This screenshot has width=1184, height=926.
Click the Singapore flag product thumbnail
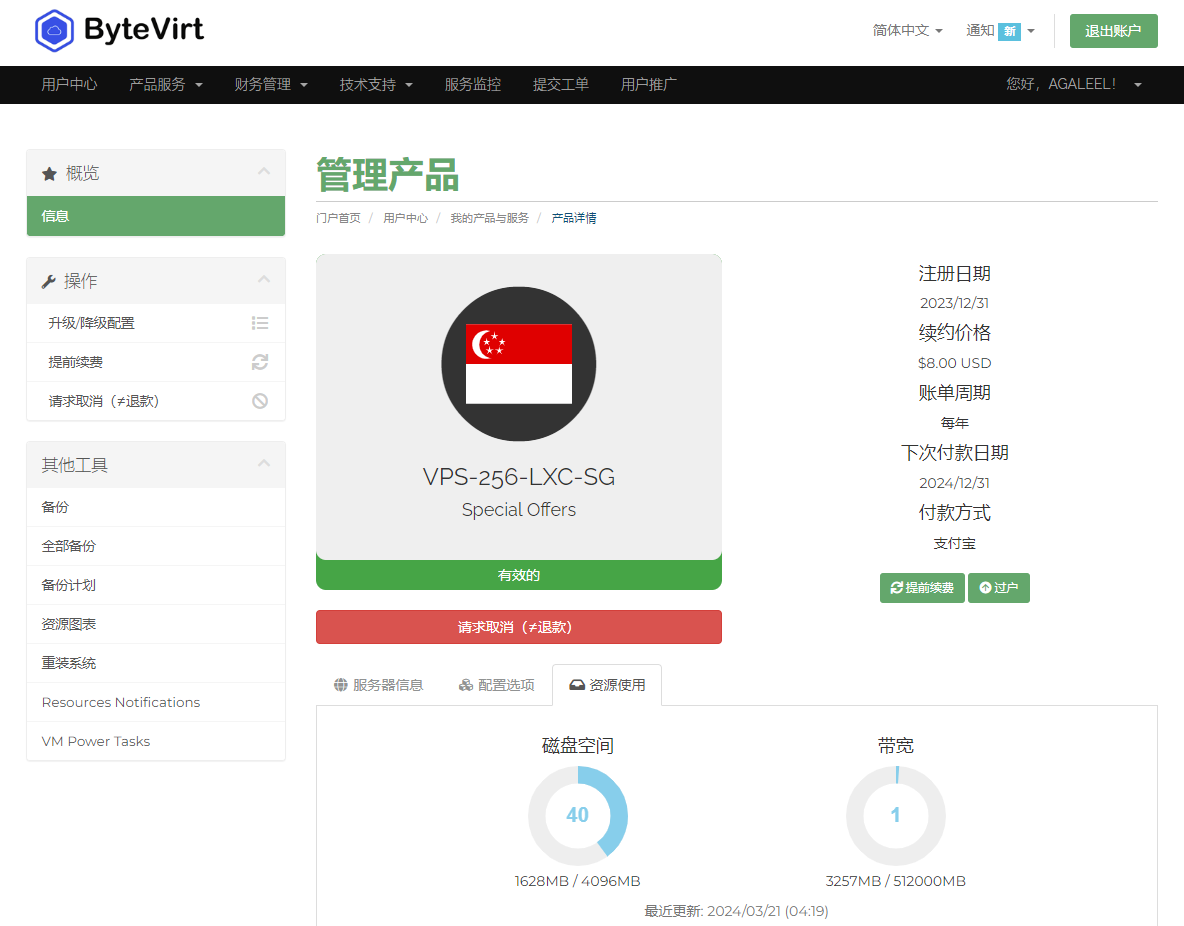(518, 363)
